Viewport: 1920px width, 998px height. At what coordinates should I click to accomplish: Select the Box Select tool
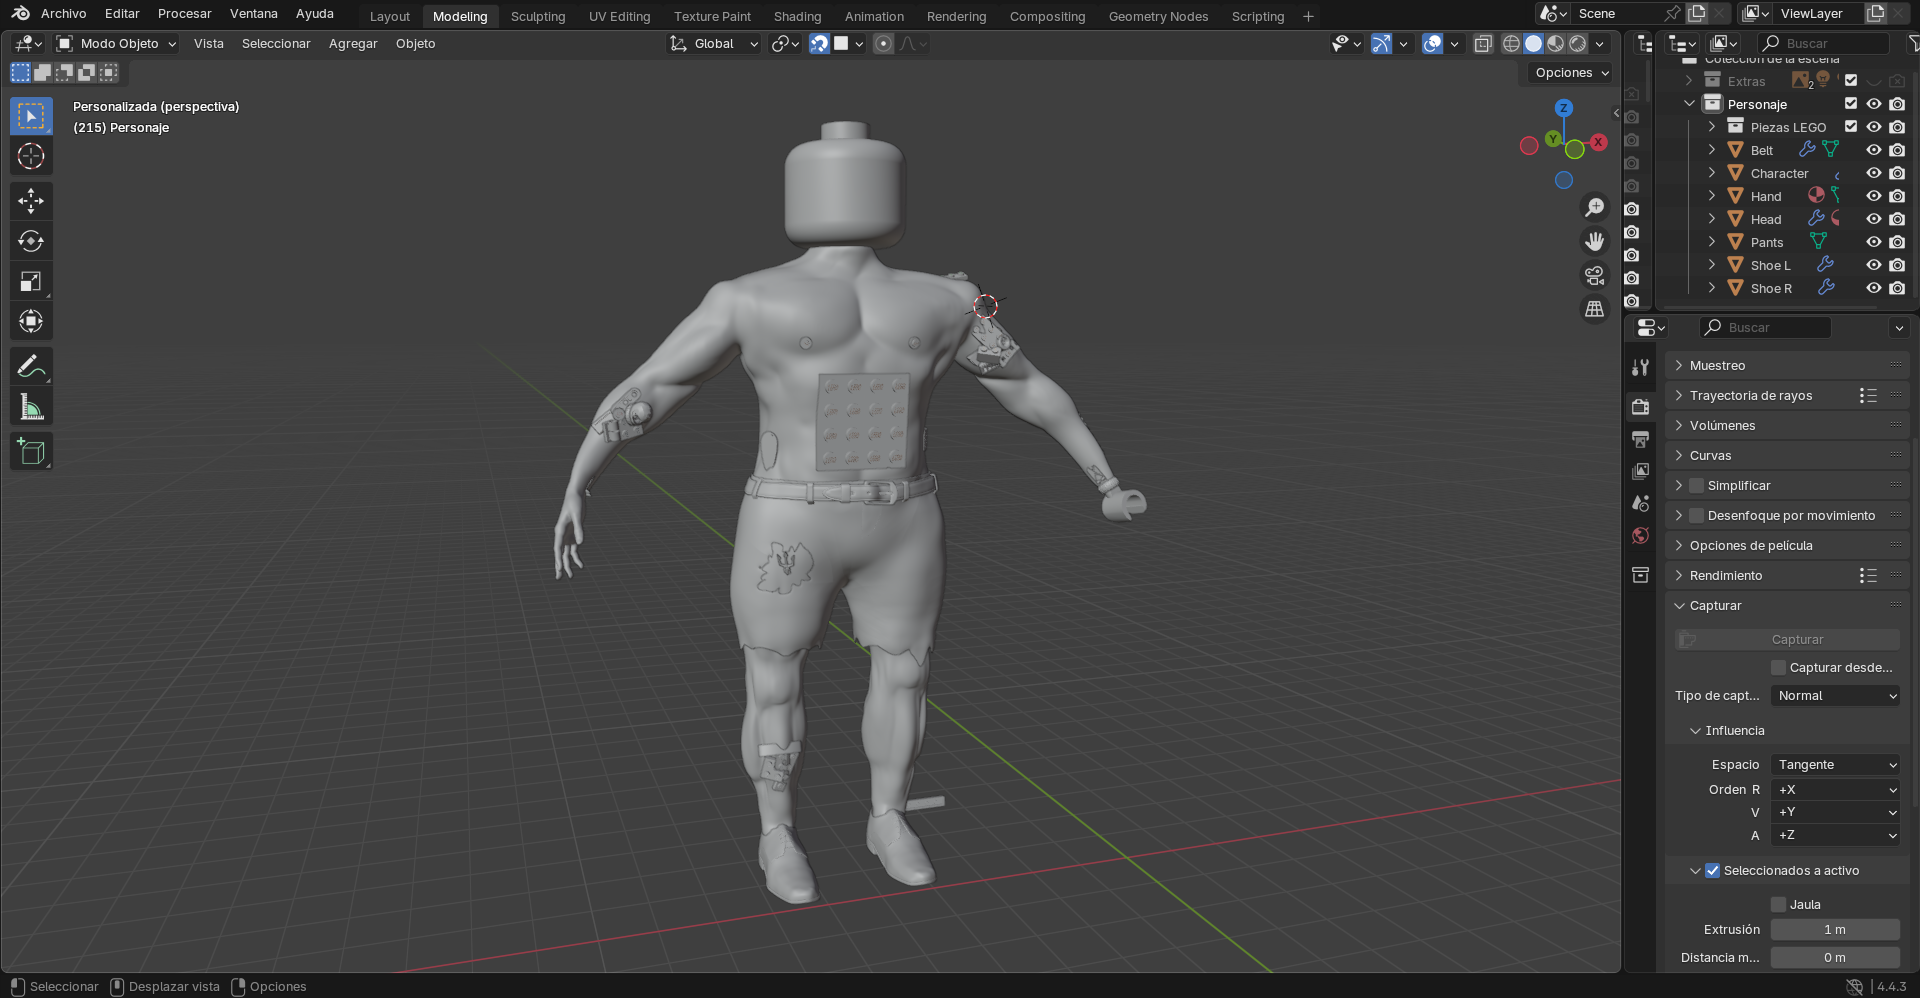(31, 116)
